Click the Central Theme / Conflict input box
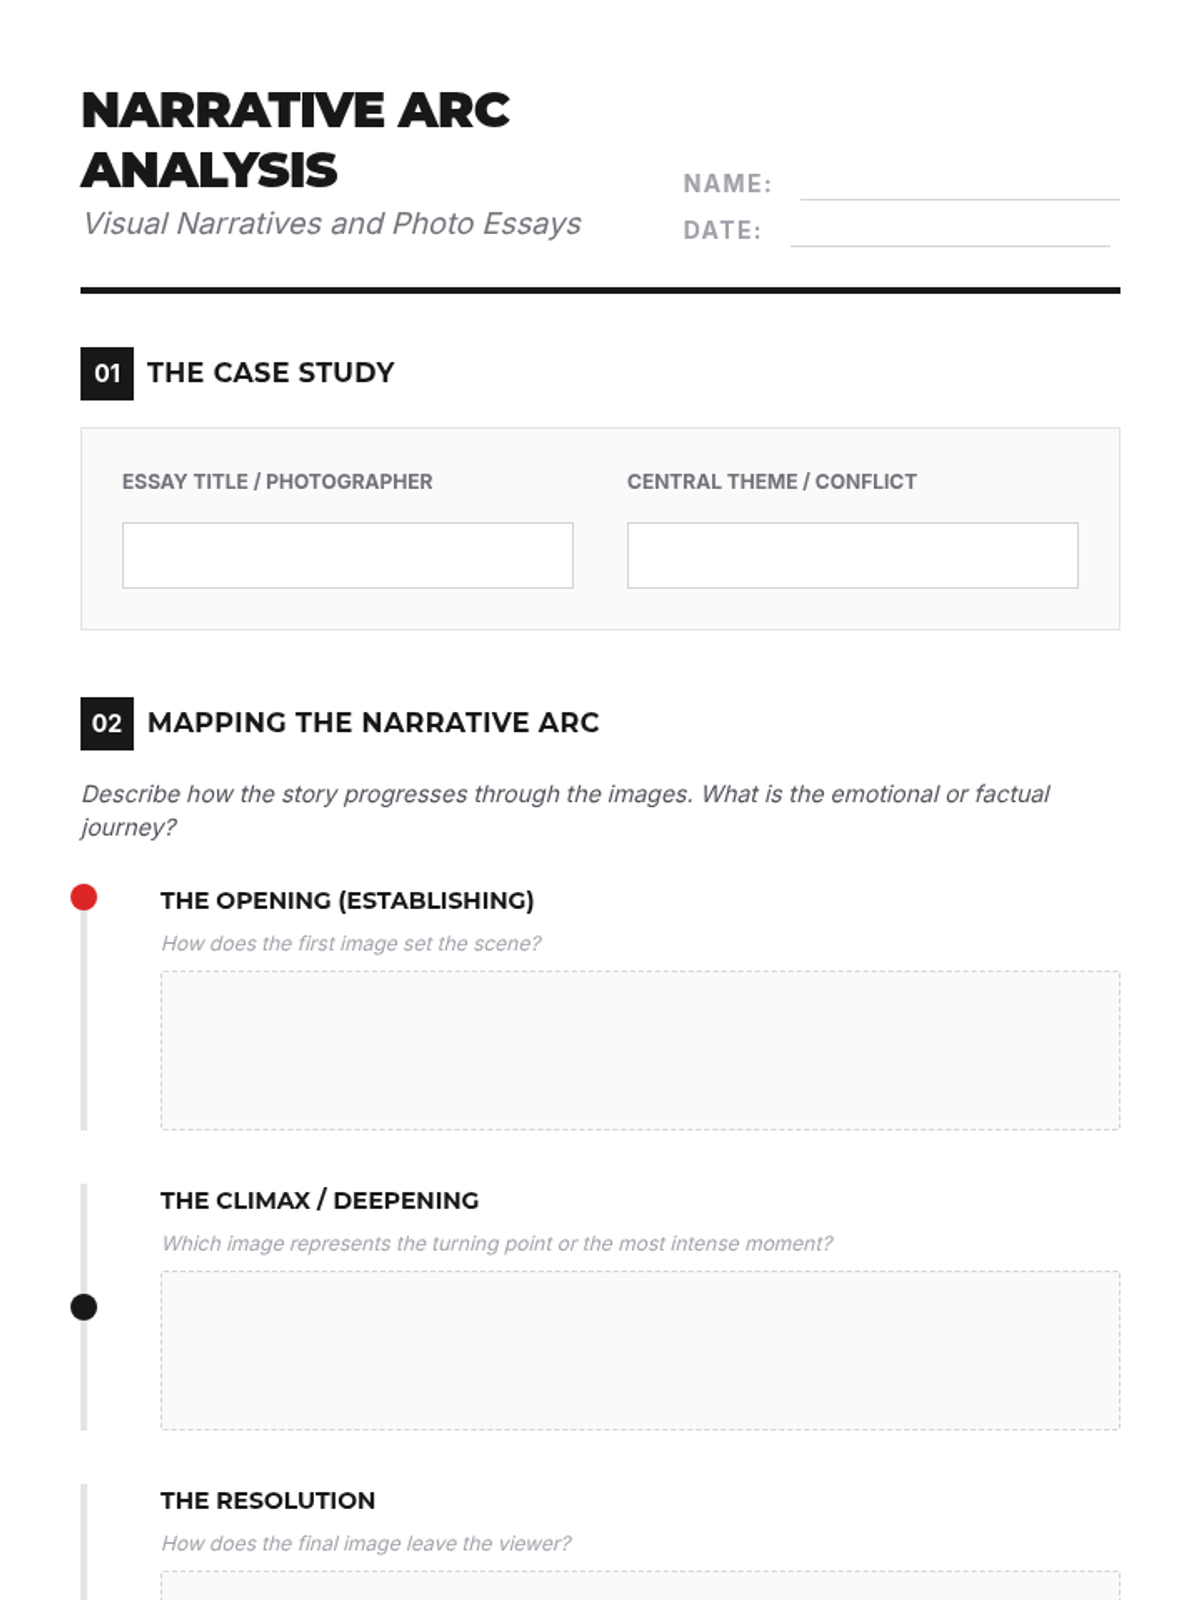Image resolution: width=1200 pixels, height=1600 pixels. (852, 555)
